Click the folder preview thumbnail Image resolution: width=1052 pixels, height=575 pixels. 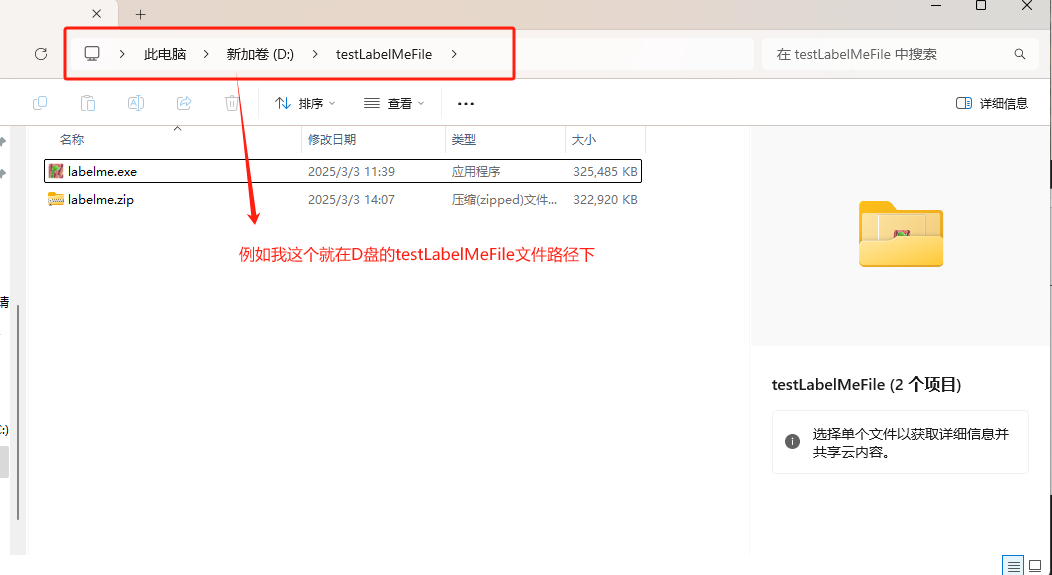click(x=901, y=233)
